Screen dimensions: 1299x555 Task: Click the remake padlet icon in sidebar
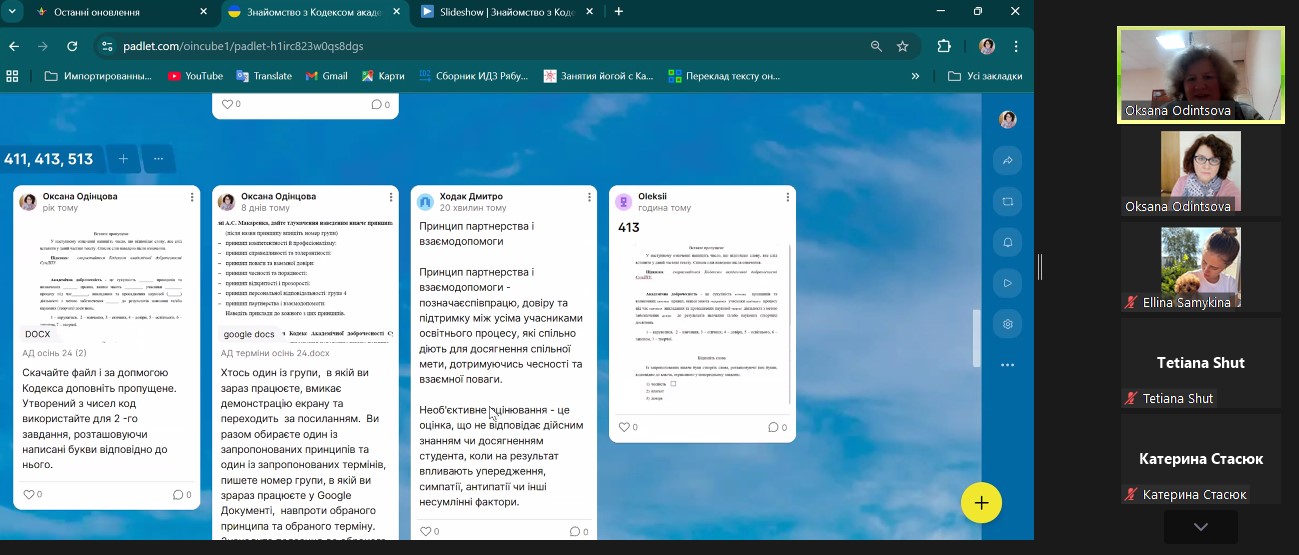click(x=1007, y=202)
